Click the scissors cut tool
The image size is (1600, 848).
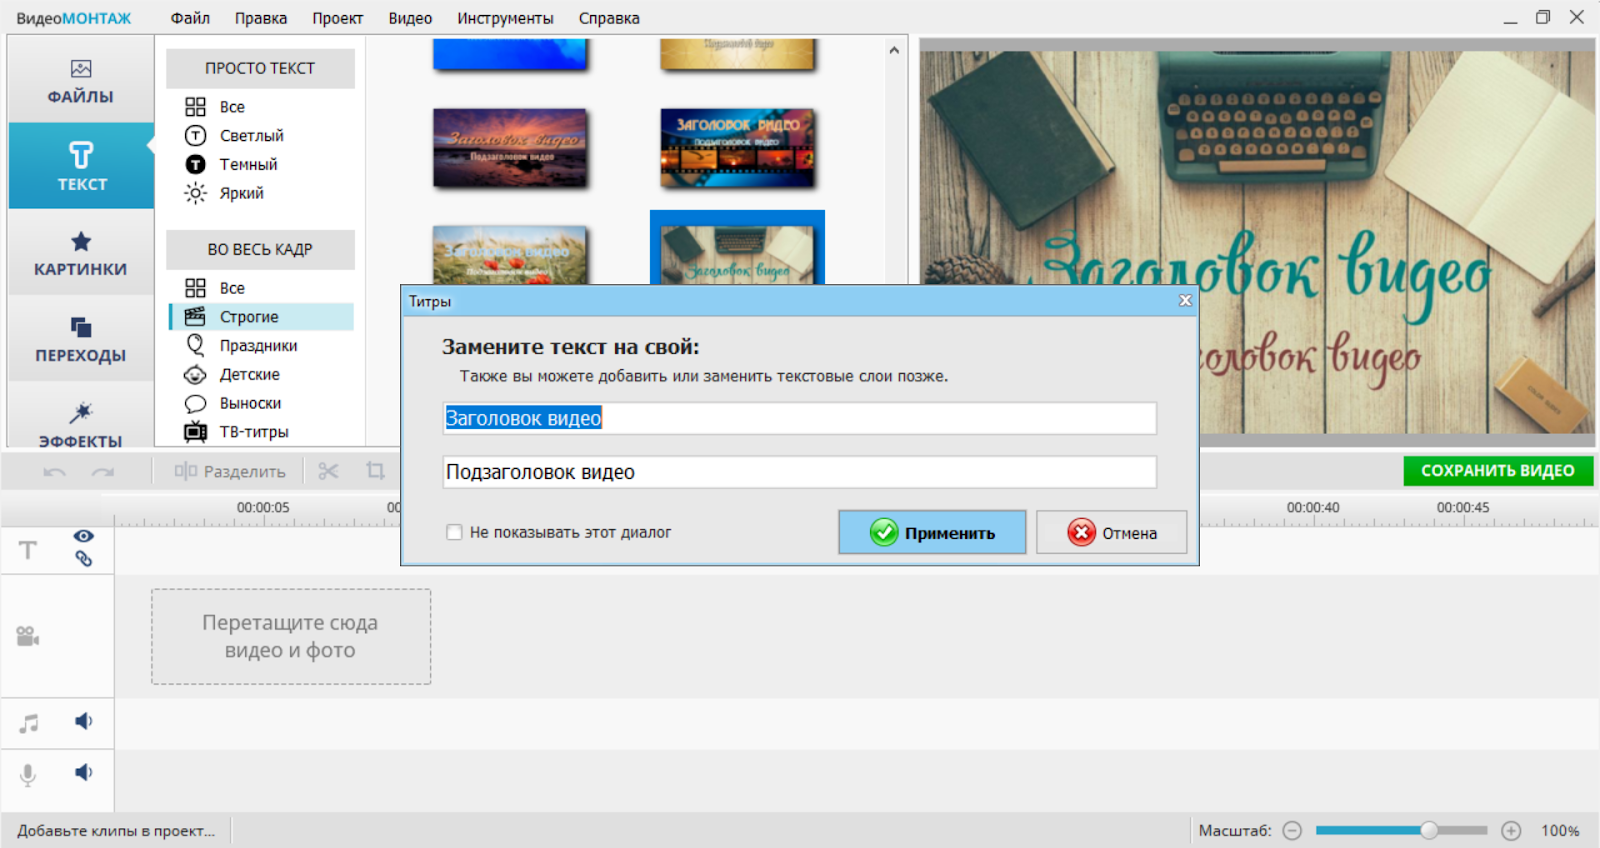(x=328, y=471)
